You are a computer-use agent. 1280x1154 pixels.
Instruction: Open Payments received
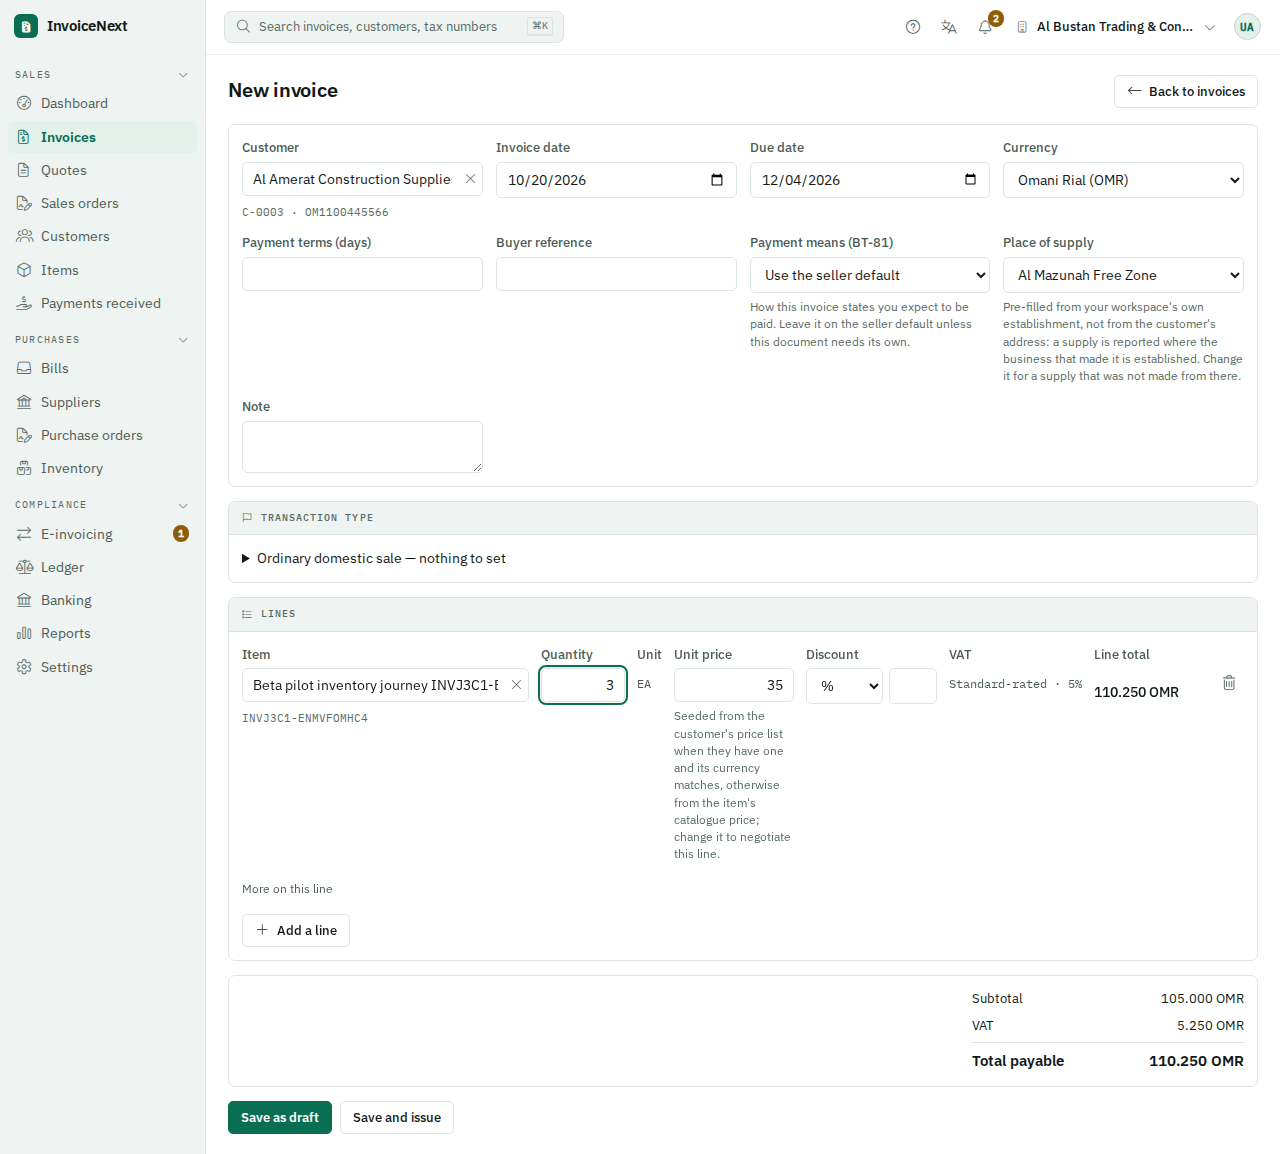tap(103, 303)
